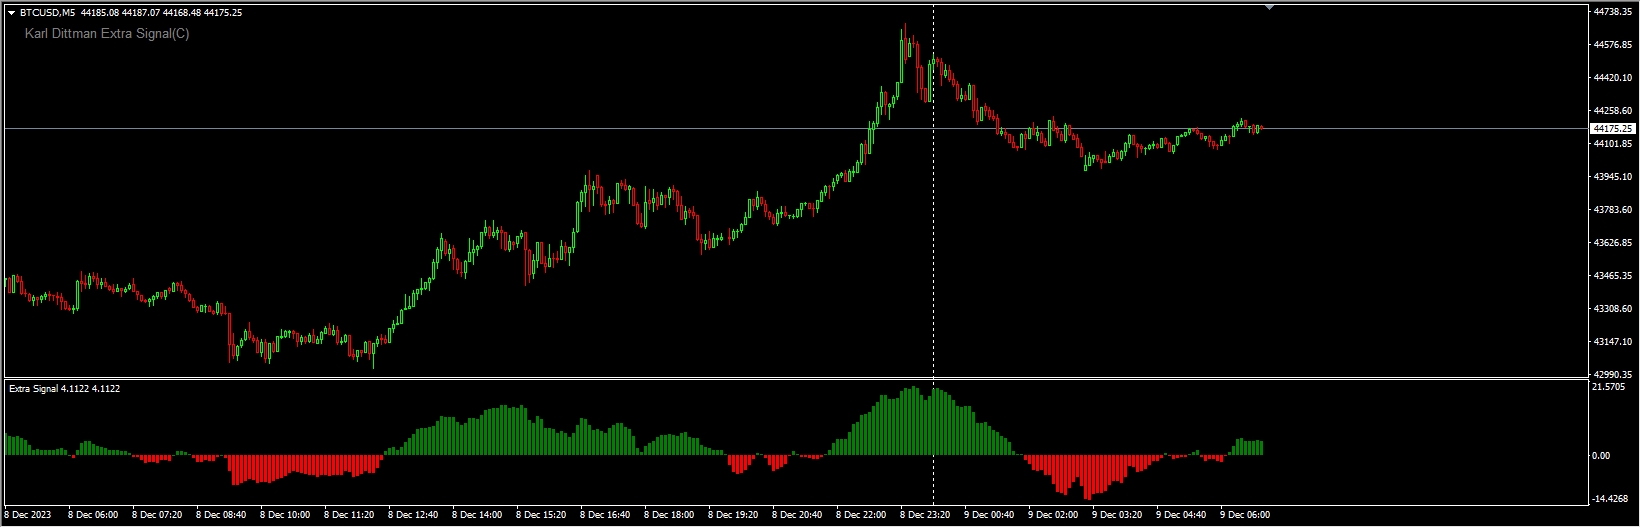Click price axis label 44576.25

[1612, 45]
